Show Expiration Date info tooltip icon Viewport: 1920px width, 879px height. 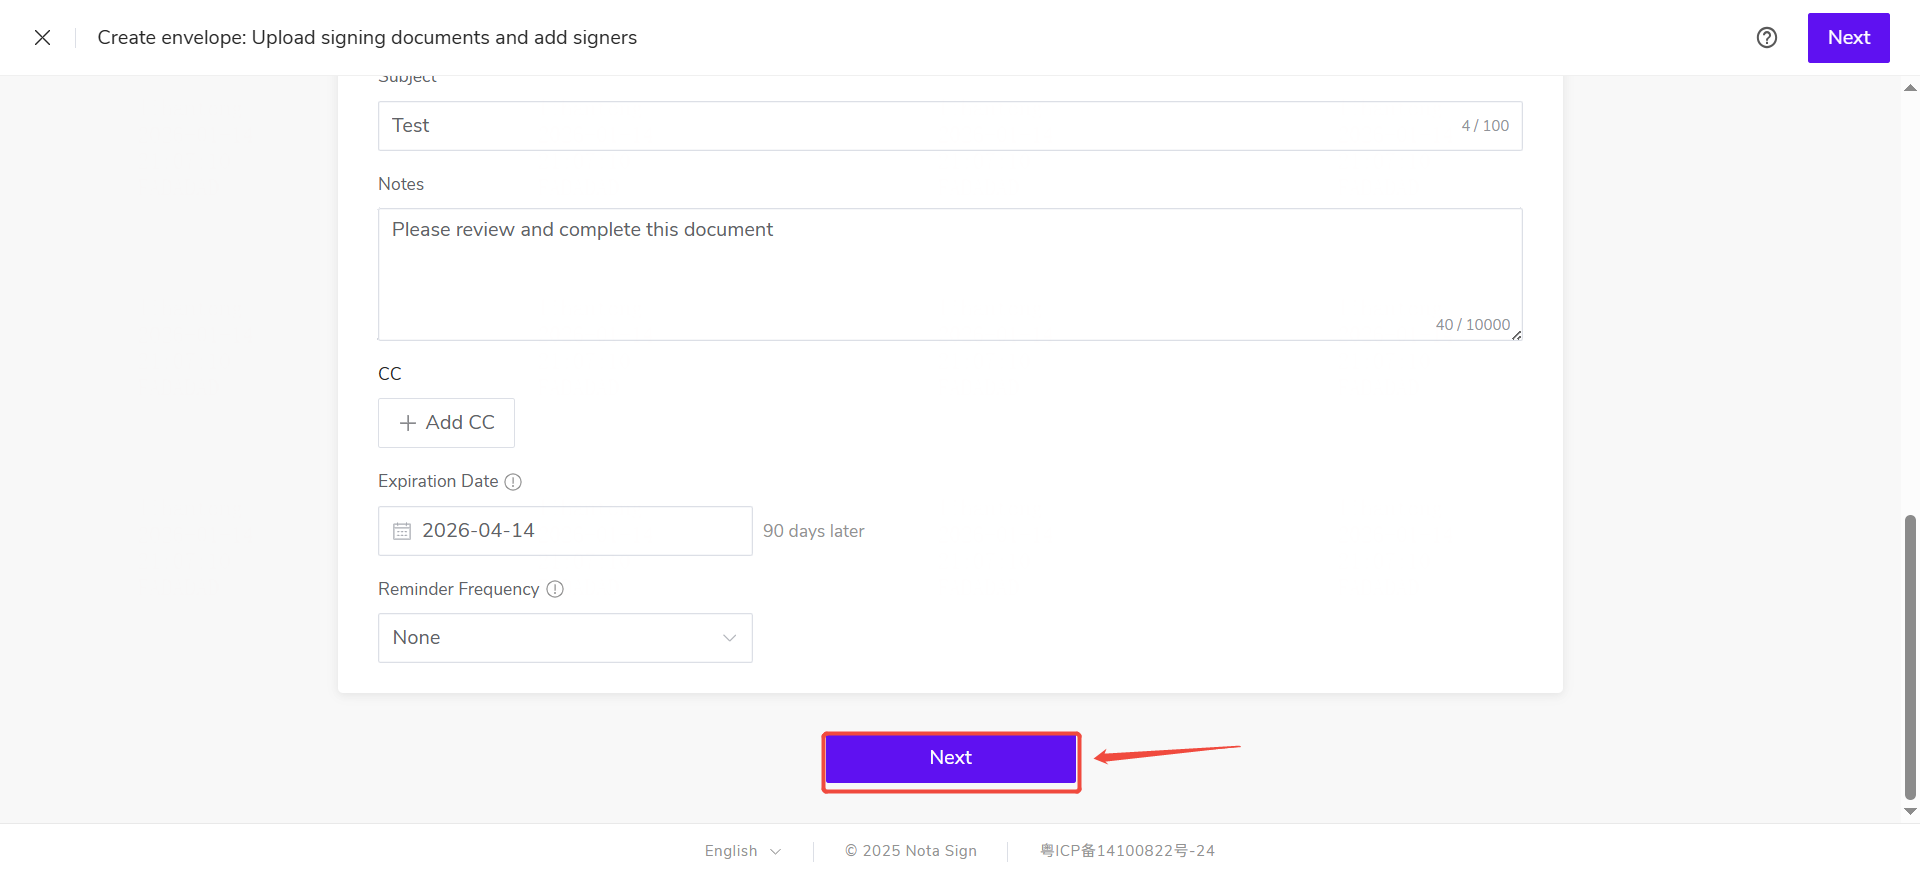[x=513, y=482]
